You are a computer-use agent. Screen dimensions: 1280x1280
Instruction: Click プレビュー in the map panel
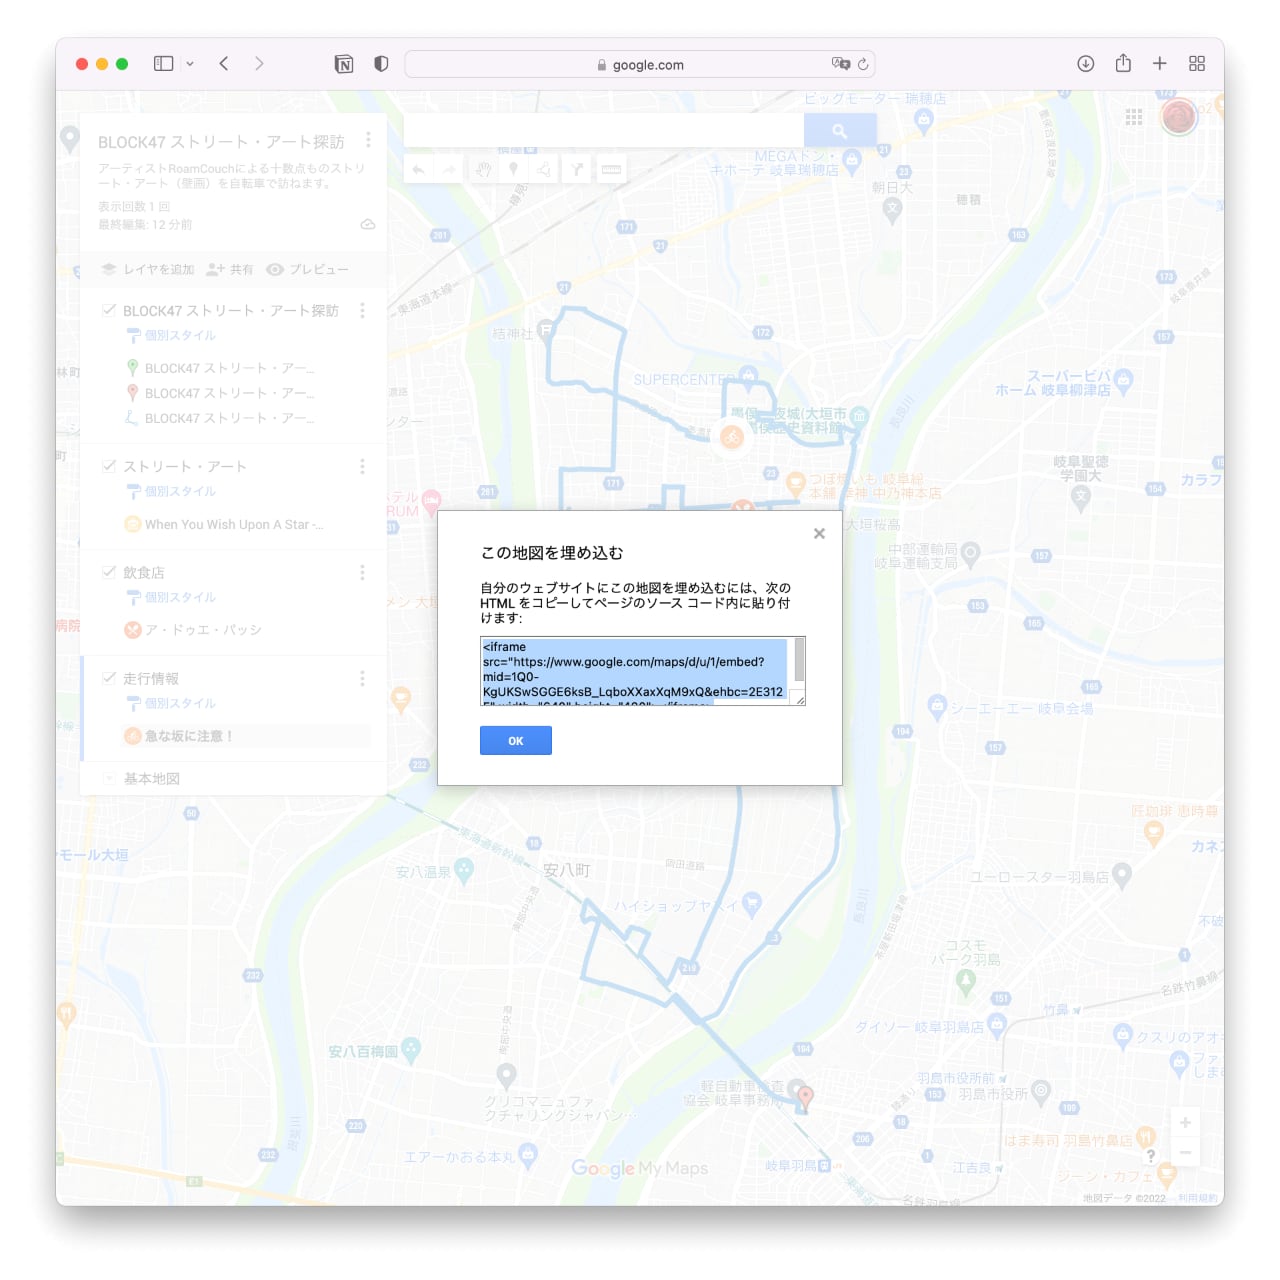[x=308, y=269]
